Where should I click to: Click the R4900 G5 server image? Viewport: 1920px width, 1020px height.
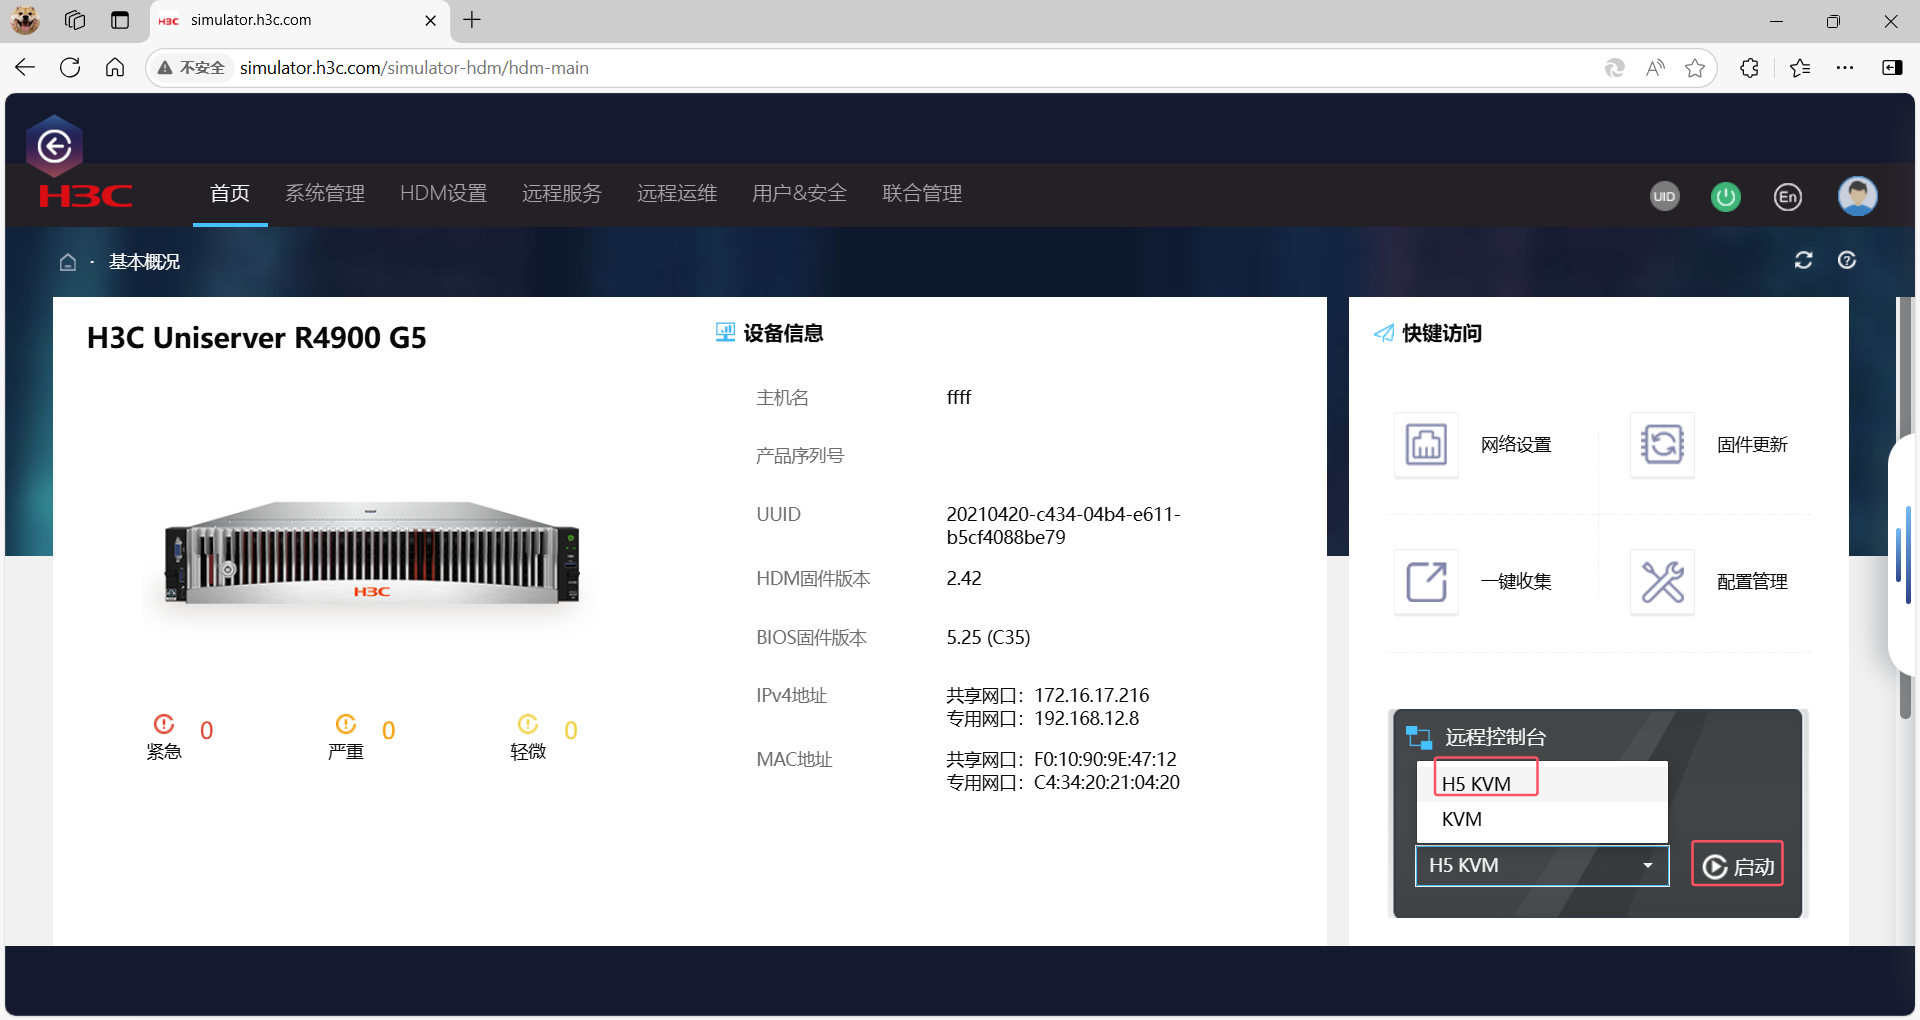click(x=371, y=553)
